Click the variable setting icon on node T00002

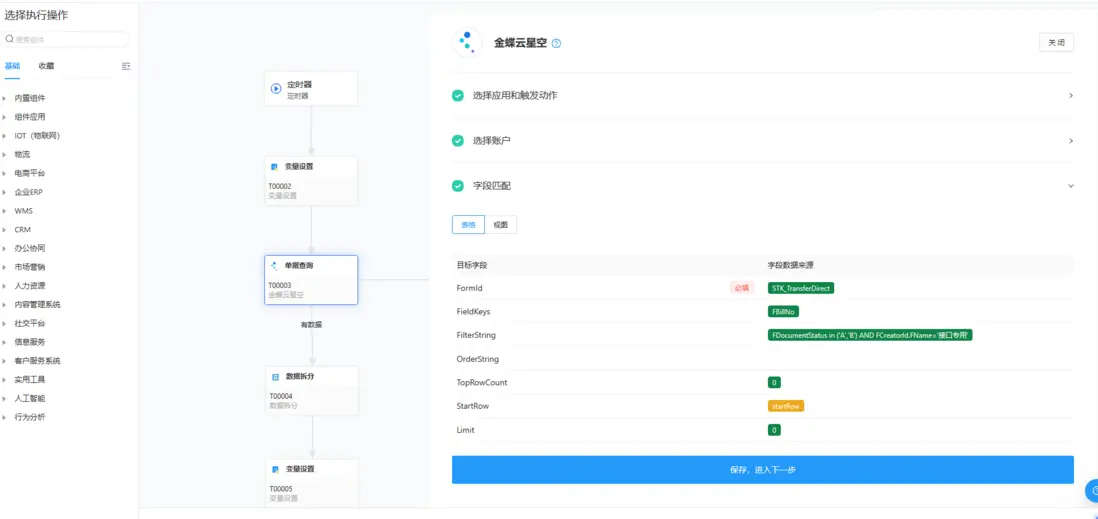click(x=274, y=167)
